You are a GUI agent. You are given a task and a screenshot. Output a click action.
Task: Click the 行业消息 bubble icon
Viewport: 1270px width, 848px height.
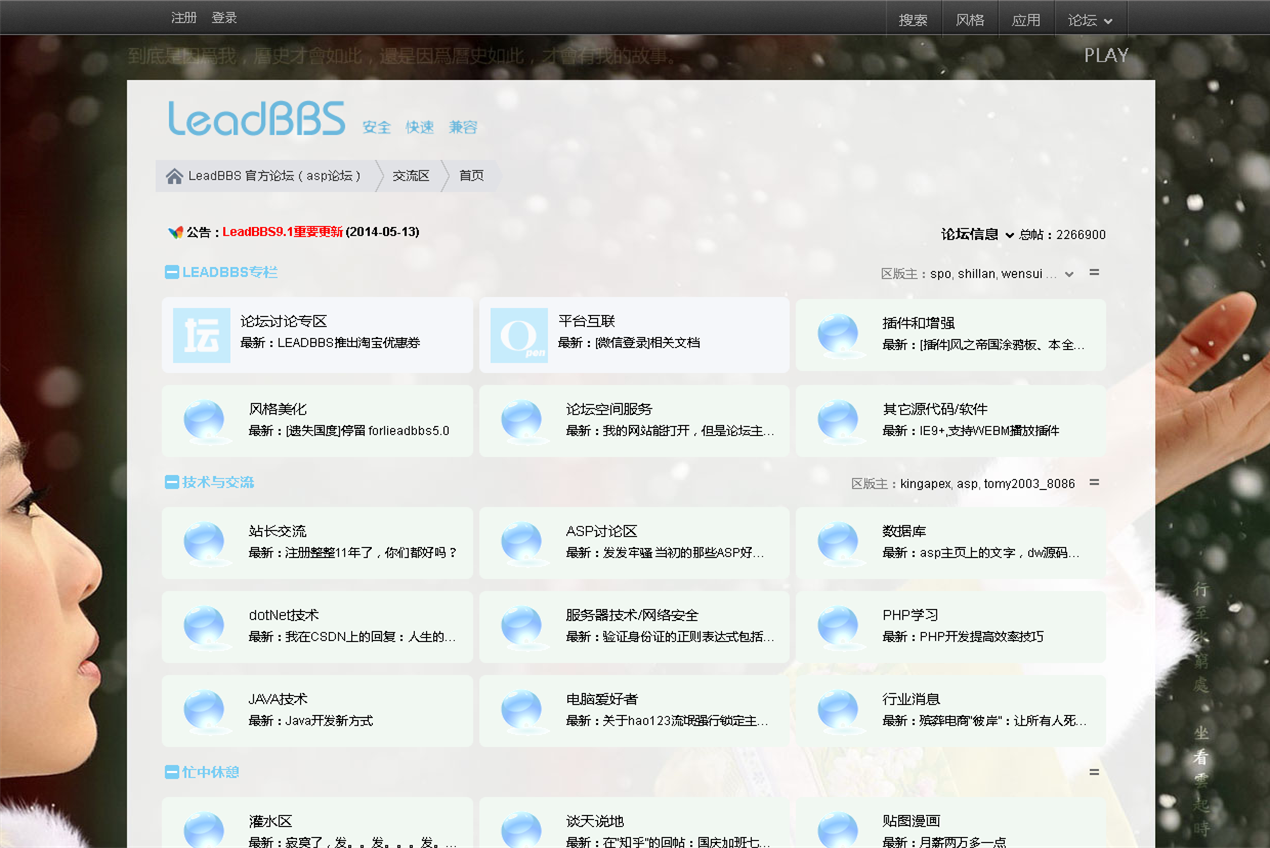[838, 711]
